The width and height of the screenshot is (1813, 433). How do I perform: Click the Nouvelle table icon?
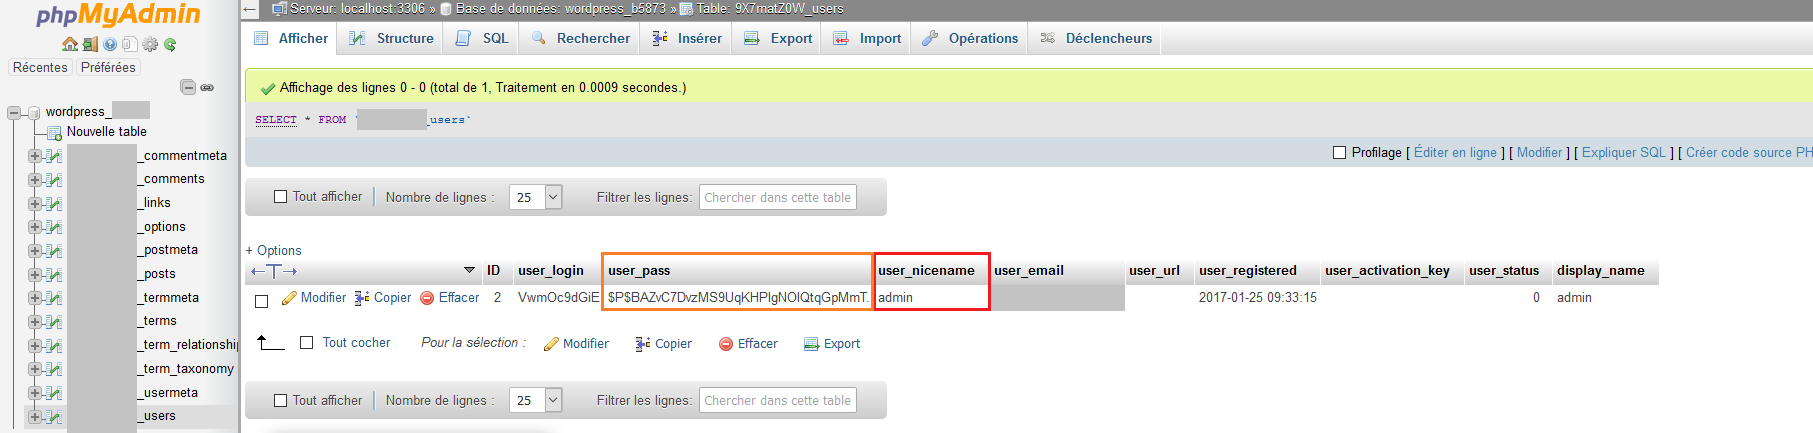[x=55, y=132]
